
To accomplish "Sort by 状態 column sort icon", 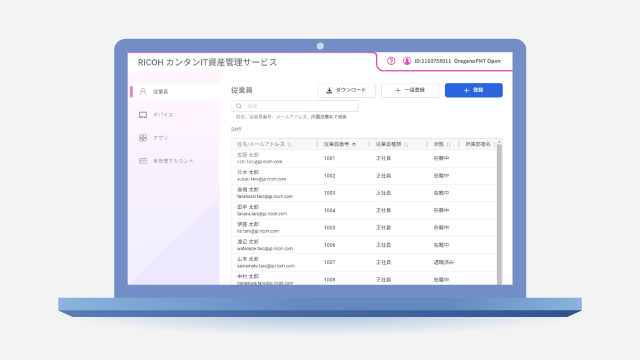I will [x=449, y=144].
